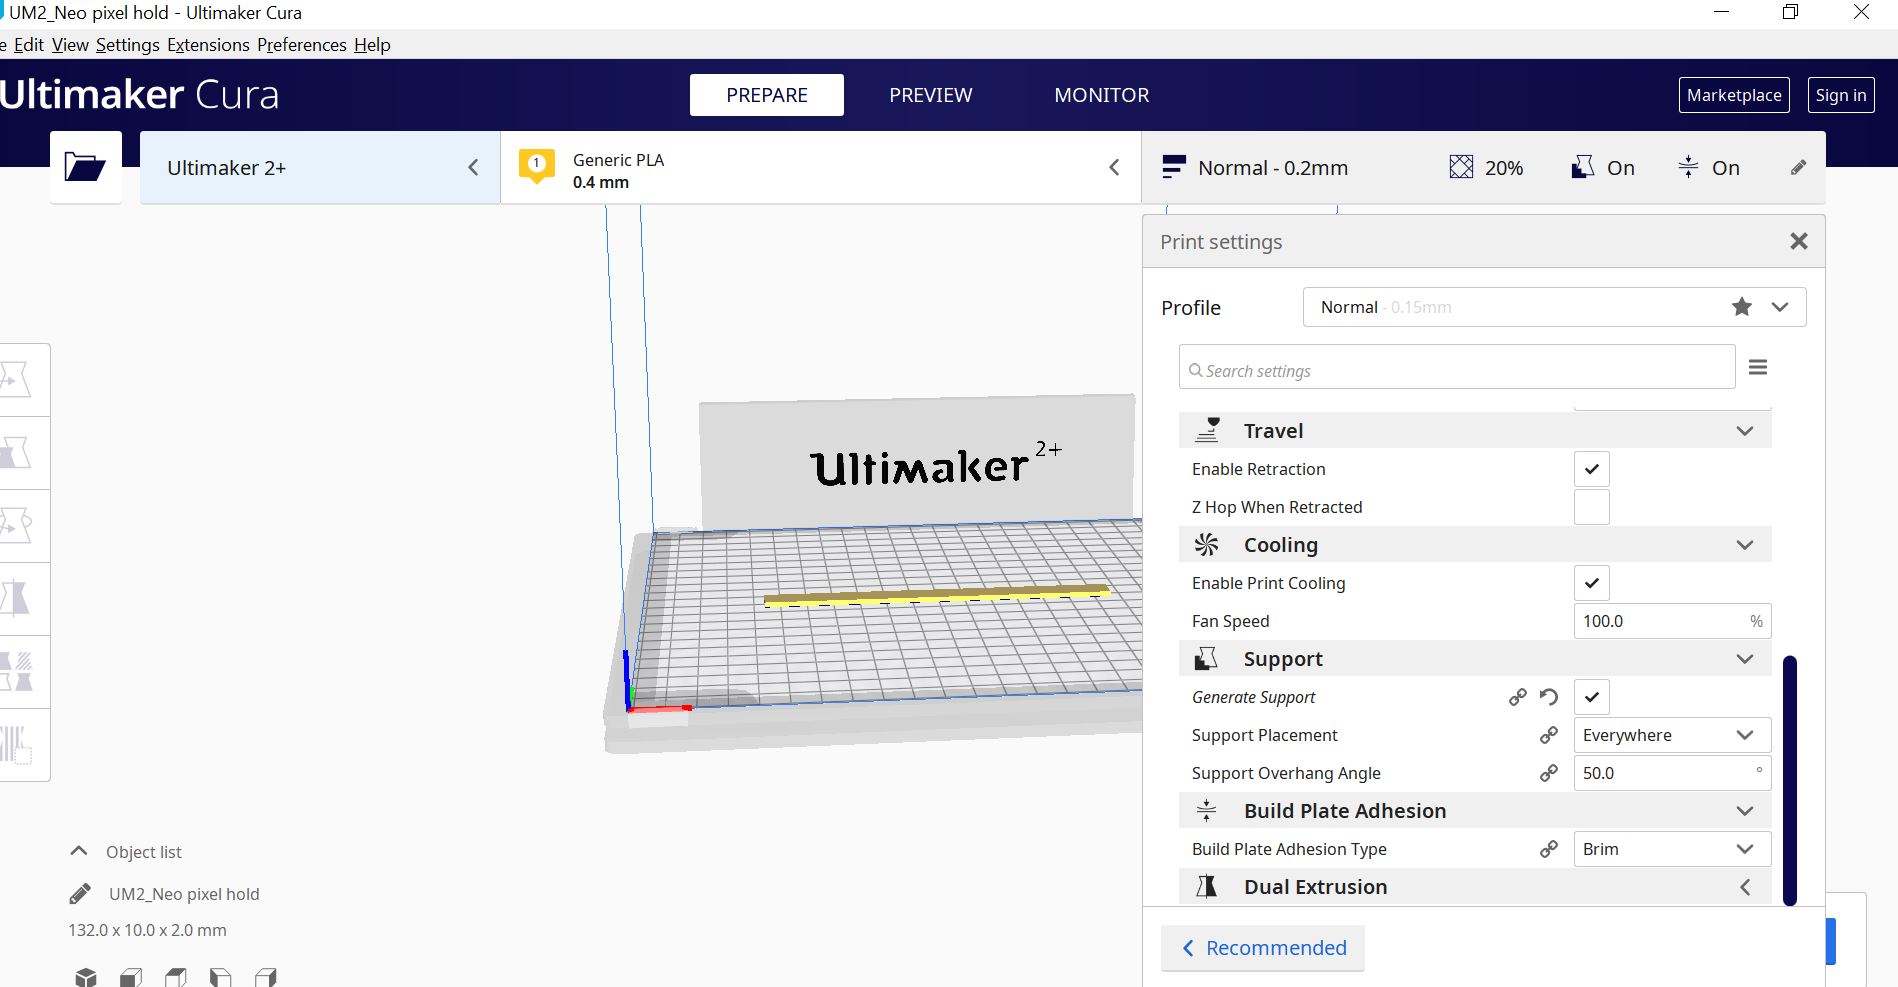Open the Help menu
This screenshot has height=987, width=1898.
pos(372,45)
